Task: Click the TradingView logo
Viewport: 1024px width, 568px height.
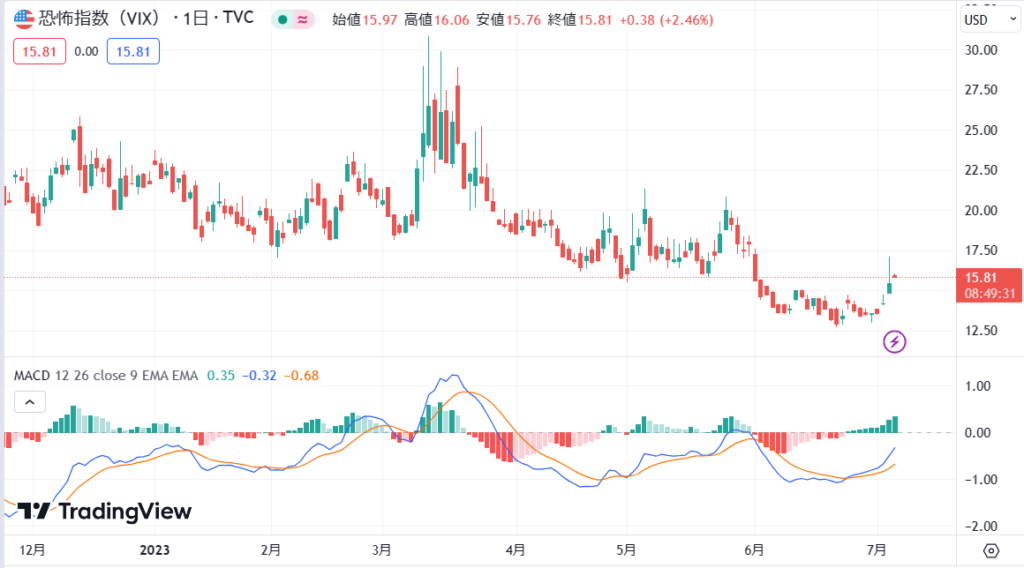Action: click(x=104, y=511)
